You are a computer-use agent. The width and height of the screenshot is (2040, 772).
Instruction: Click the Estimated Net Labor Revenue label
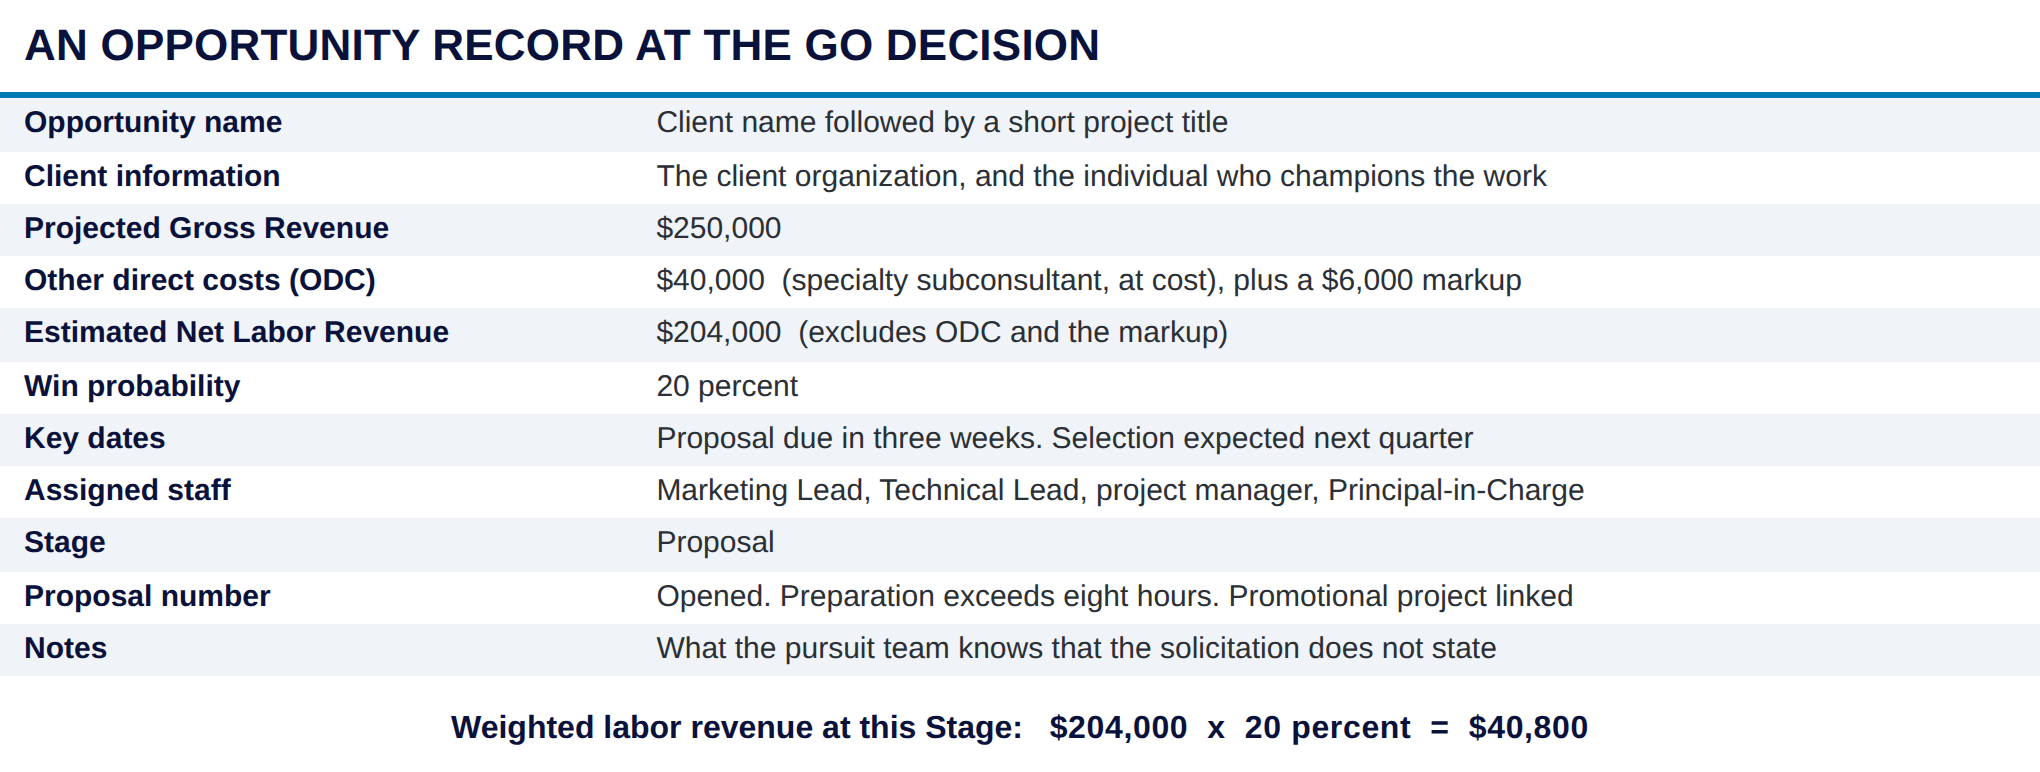(236, 332)
